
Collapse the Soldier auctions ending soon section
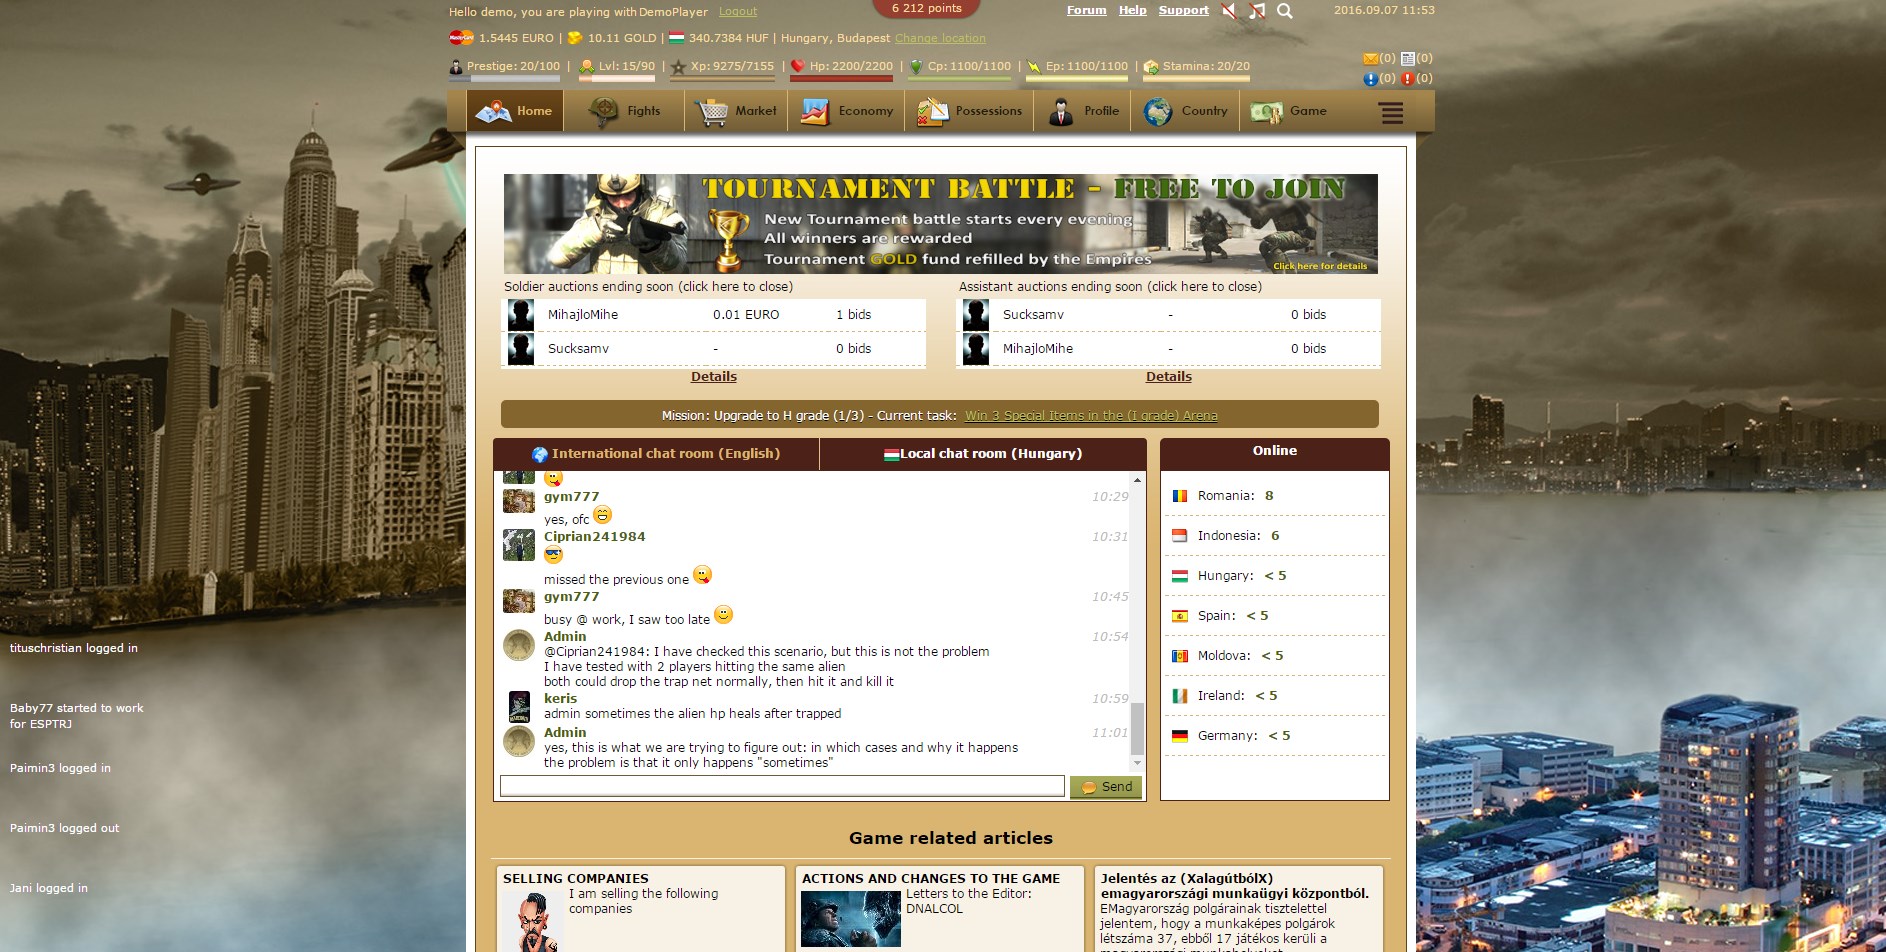point(648,287)
